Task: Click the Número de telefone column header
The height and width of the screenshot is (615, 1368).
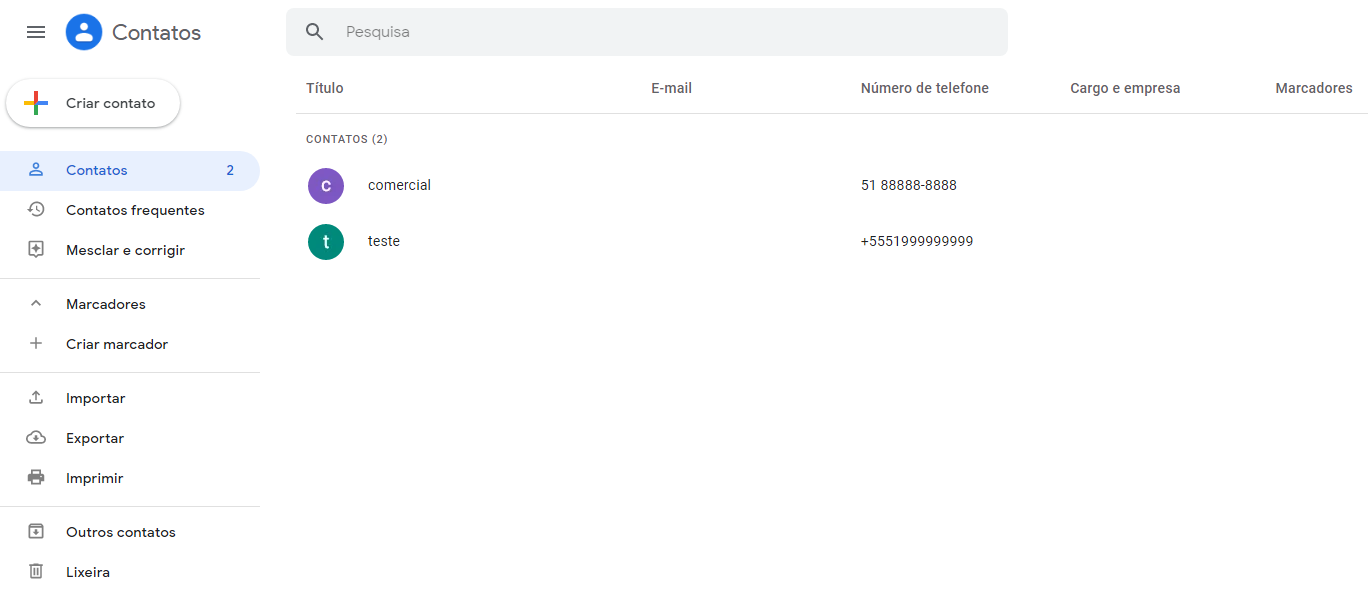Action: tap(924, 88)
